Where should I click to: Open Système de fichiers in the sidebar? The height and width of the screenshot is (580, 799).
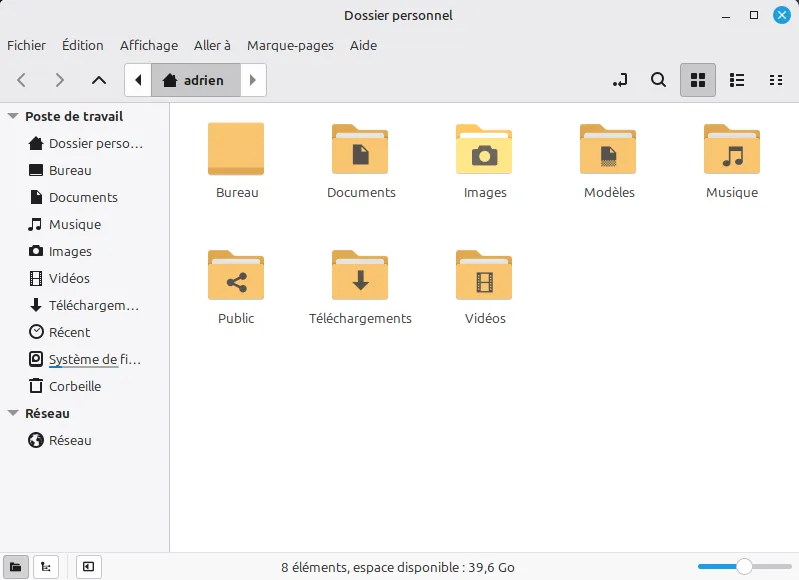[x=94, y=359]
